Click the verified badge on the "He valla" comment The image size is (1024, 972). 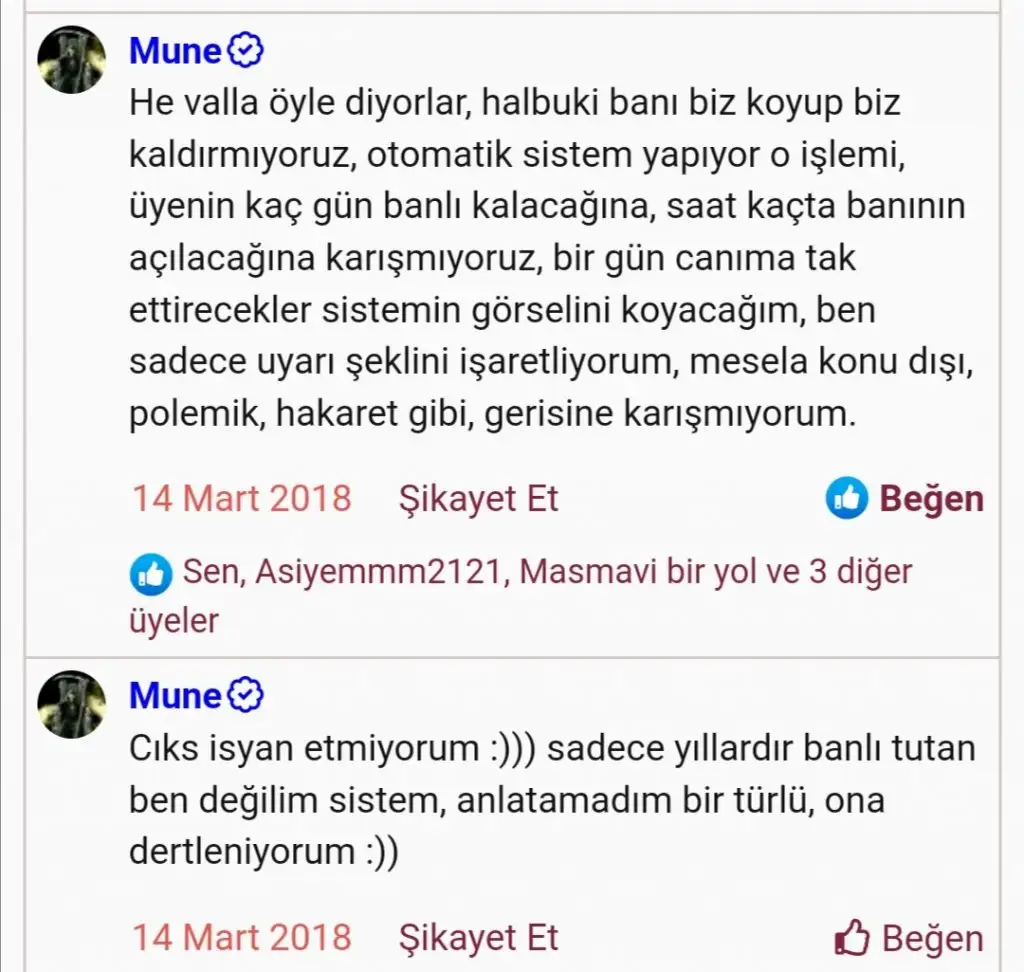pyautogui.click(x=246, y=50)
